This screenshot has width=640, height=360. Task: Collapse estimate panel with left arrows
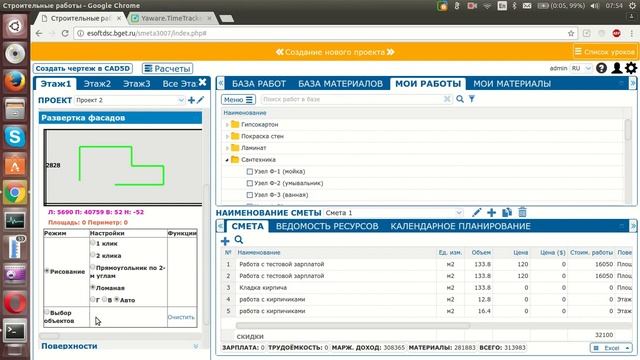221,226
